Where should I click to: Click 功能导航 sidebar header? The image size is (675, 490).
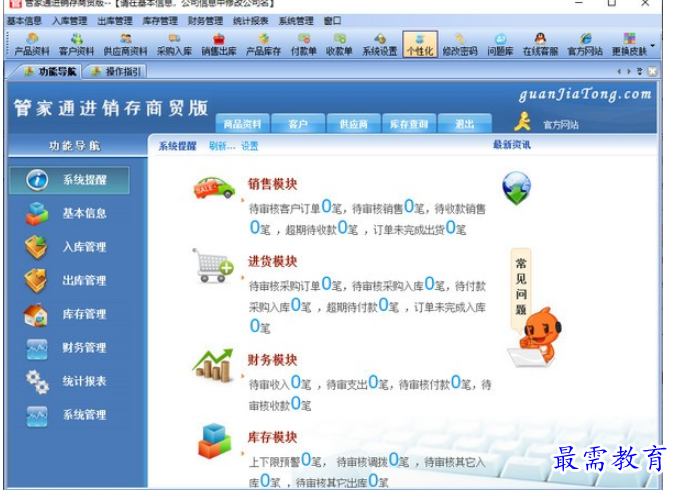(x=74, y=146)
